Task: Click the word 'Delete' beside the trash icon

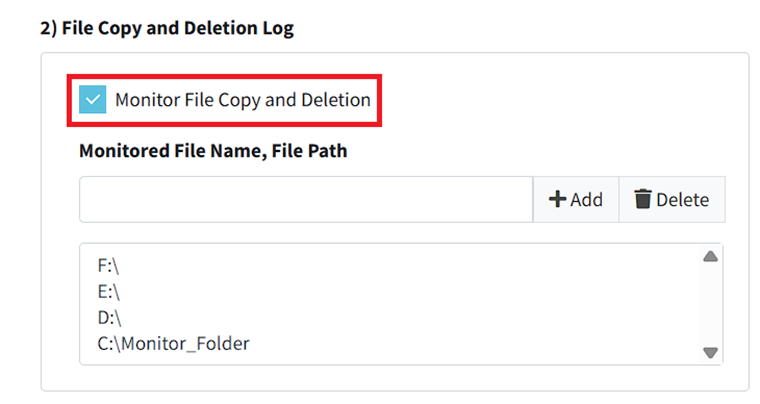Action: pyautogui.click(x=682, y=200)
